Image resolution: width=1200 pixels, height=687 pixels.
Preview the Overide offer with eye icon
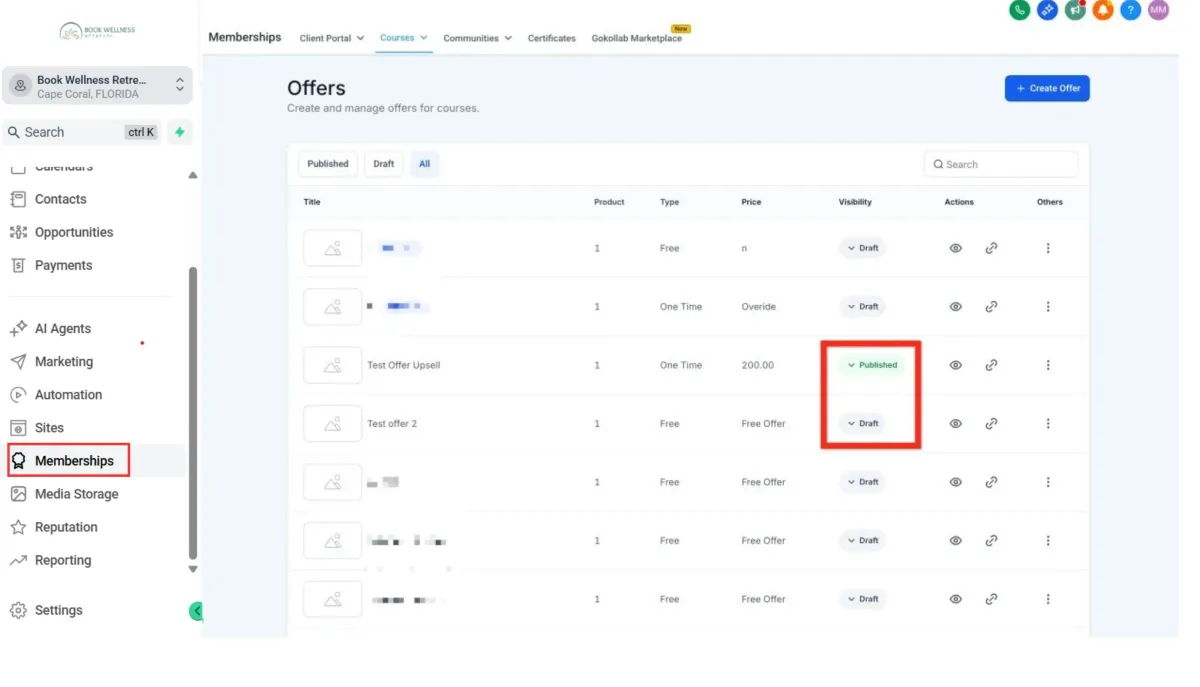pos(956,307)
